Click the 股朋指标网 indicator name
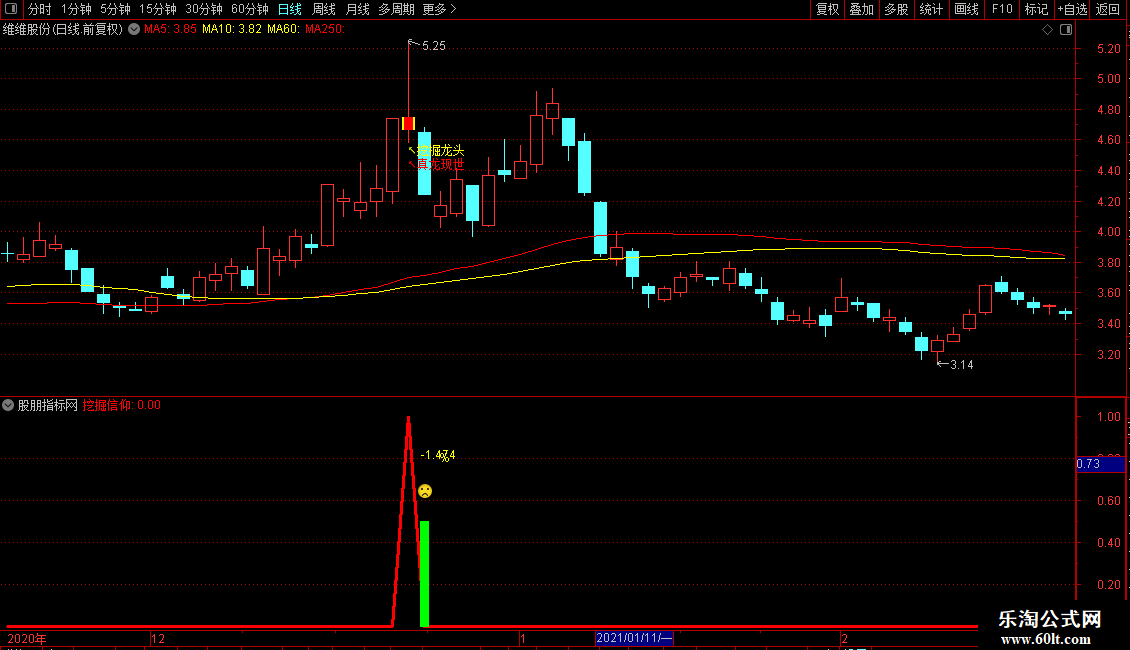The image size is (1130, 650). pos(48,405)
